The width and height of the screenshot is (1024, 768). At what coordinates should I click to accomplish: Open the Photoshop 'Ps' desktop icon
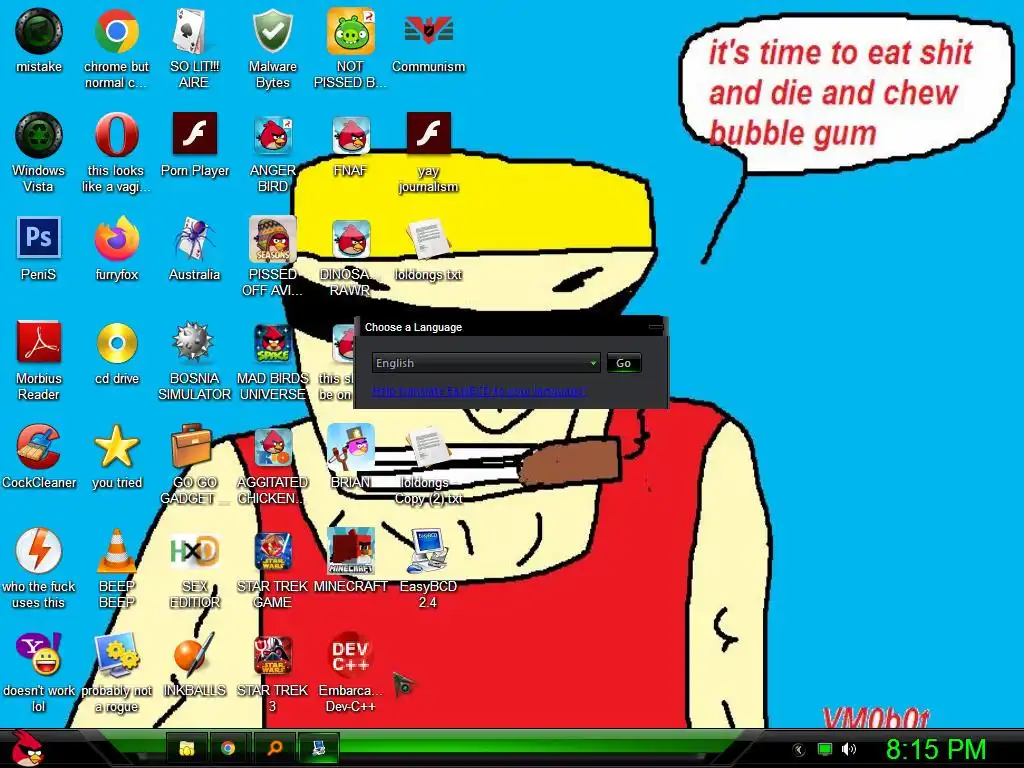click(39, 238)
